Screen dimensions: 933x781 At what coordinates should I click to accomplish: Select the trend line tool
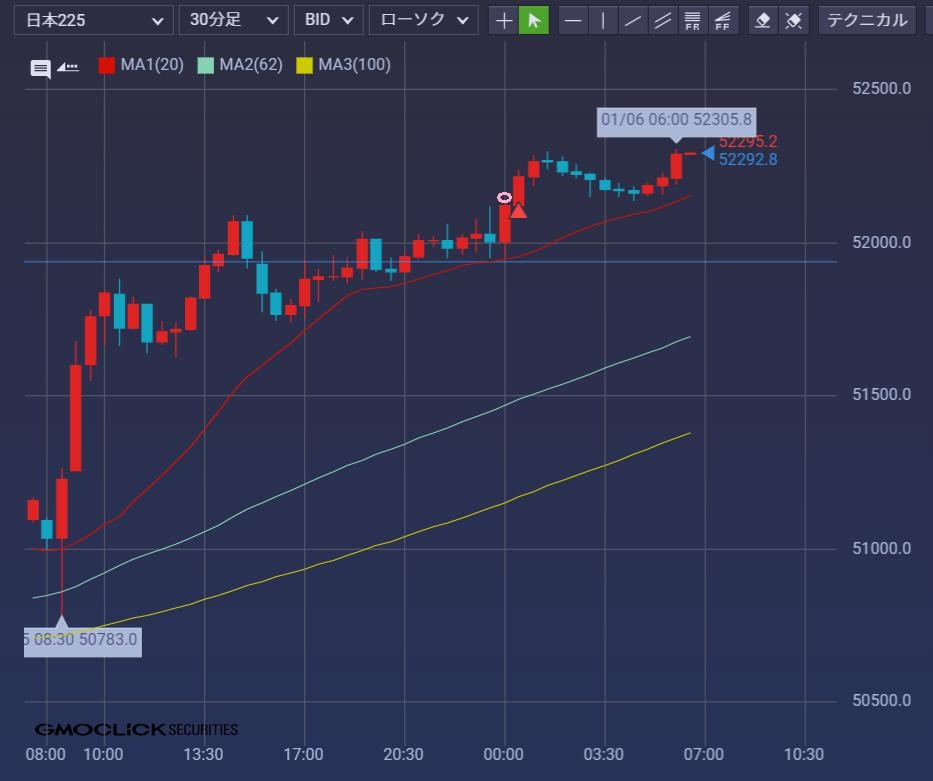632,20
